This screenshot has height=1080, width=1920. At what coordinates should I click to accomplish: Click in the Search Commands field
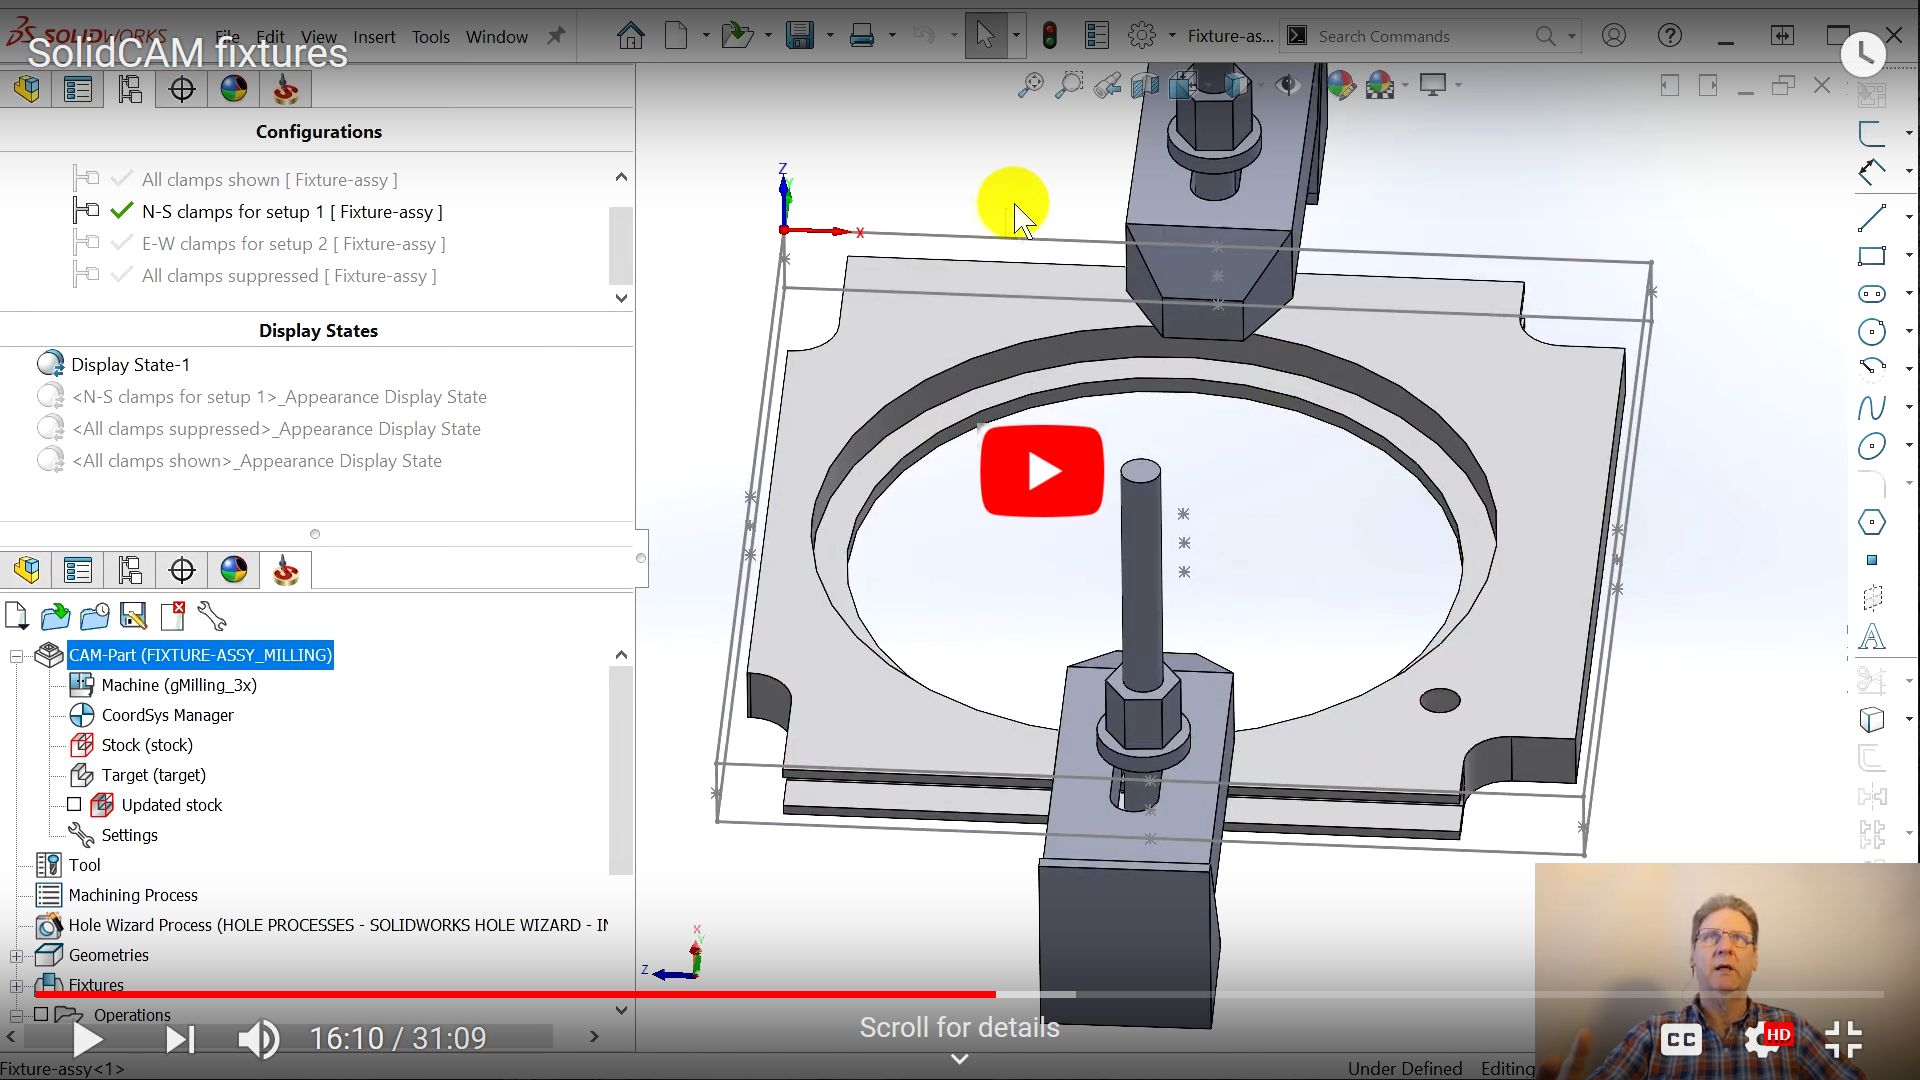(1420, 36)
